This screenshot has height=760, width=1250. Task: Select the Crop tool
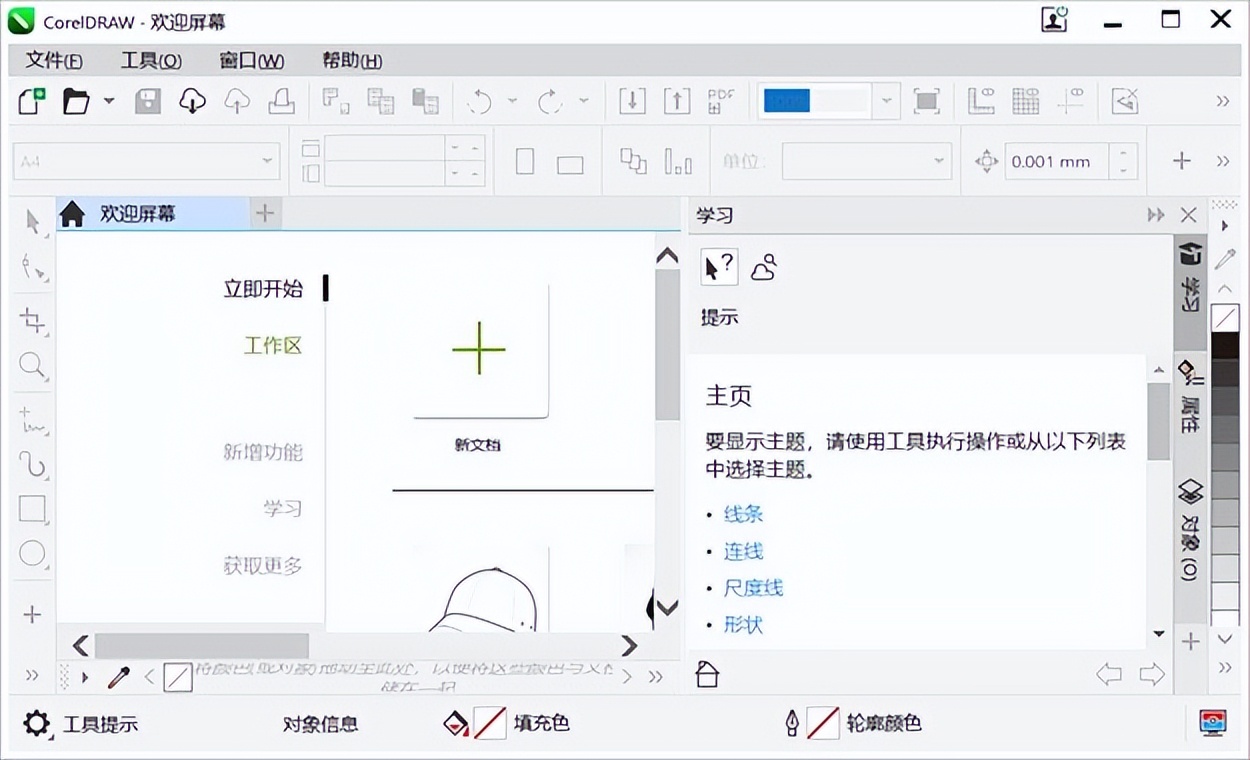point(30,321)
